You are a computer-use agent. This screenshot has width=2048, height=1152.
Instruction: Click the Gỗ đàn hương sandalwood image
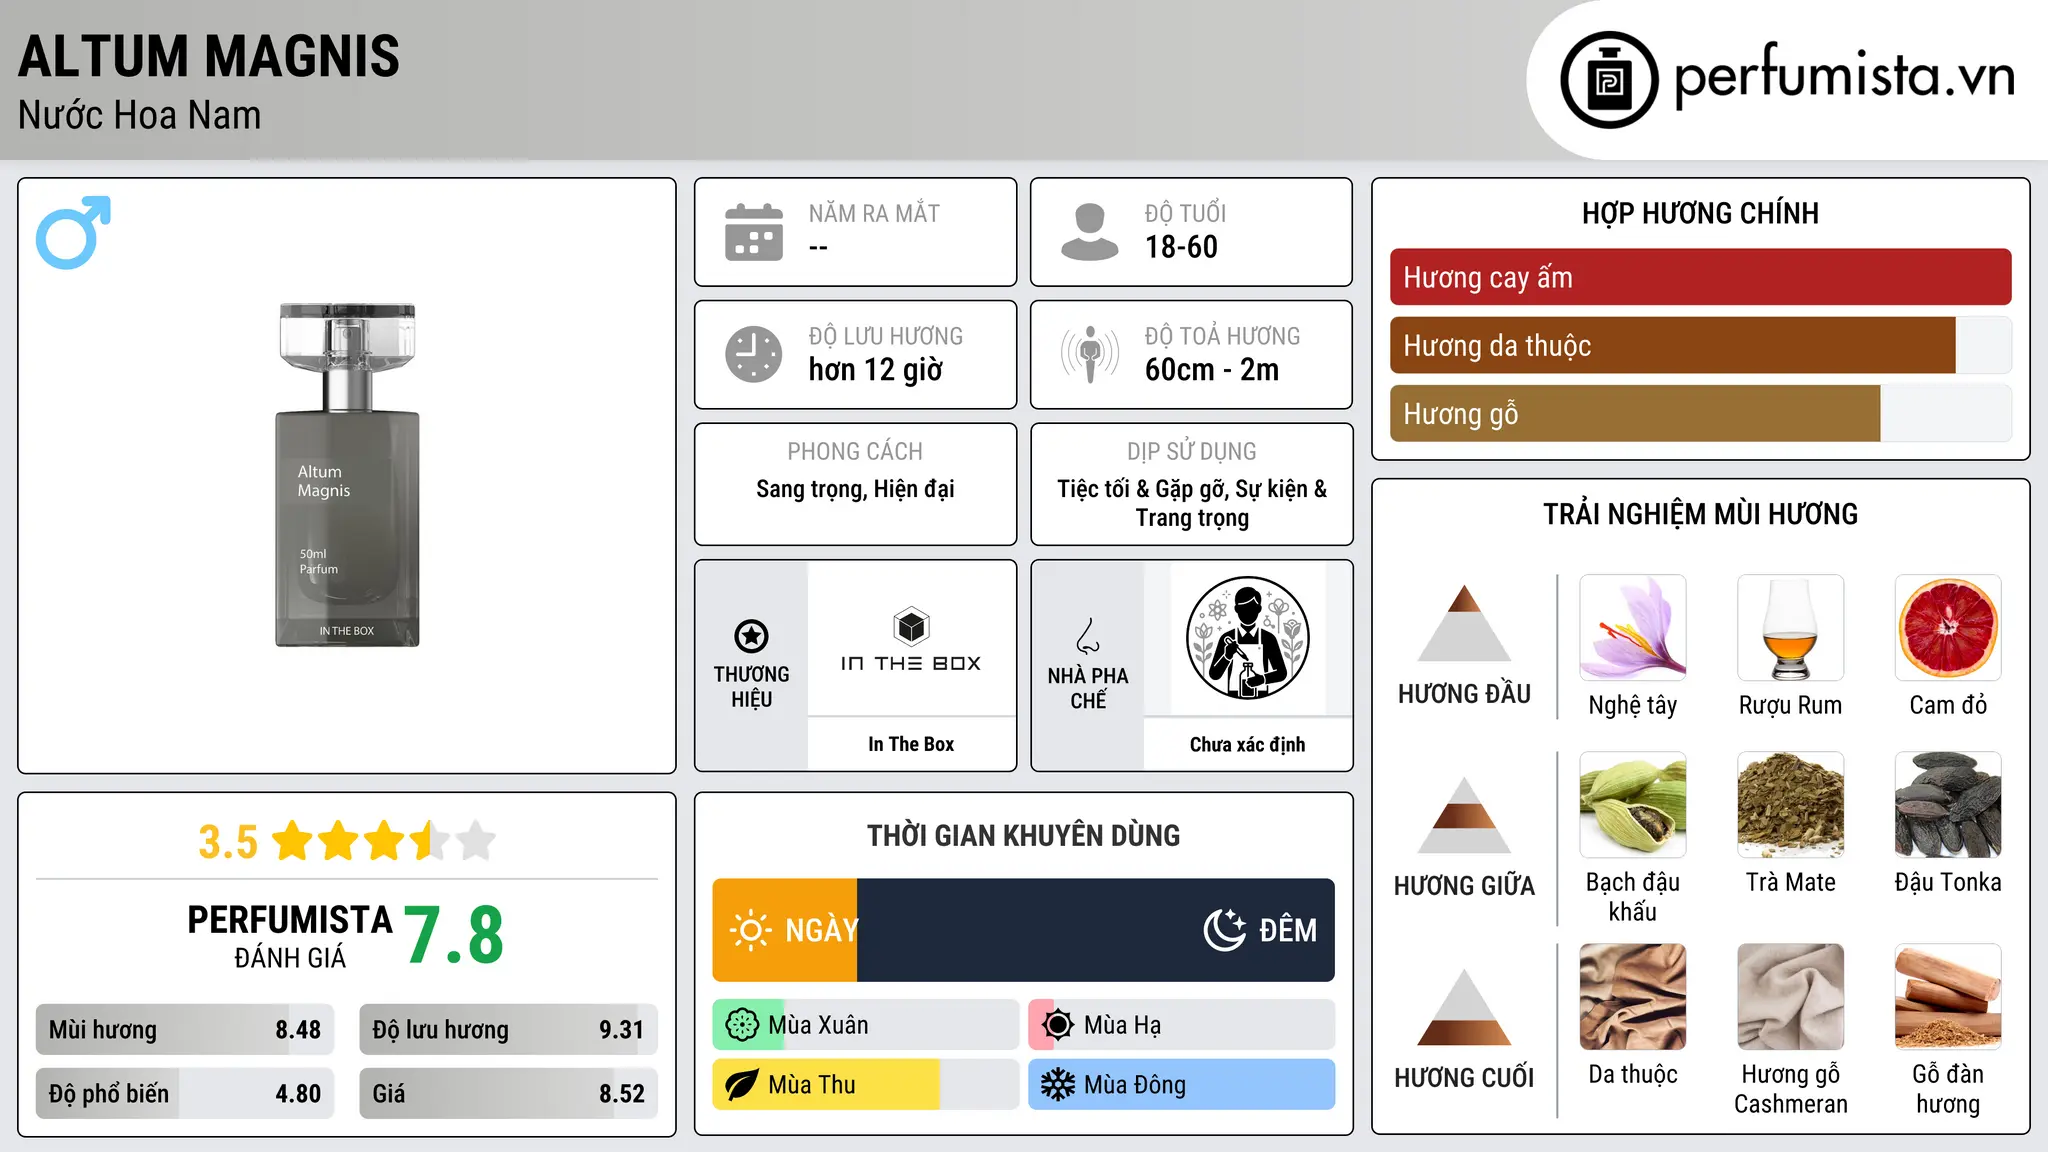coord(1948,997)
